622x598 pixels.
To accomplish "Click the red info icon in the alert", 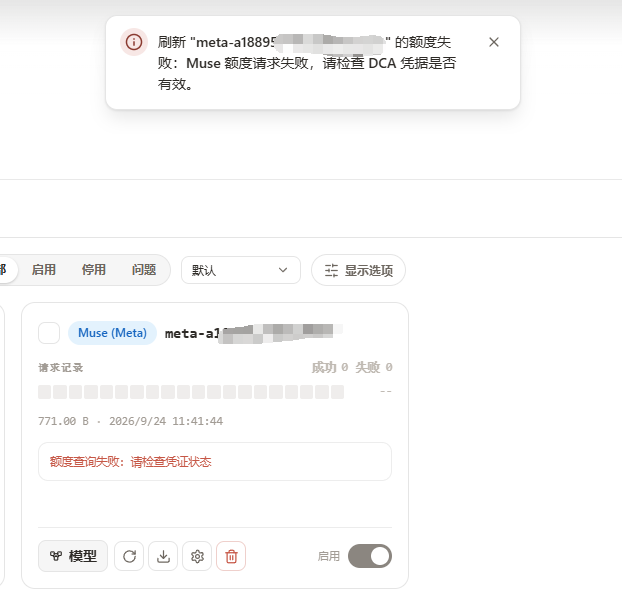I will pyautogui.click(x=134, y=42).
